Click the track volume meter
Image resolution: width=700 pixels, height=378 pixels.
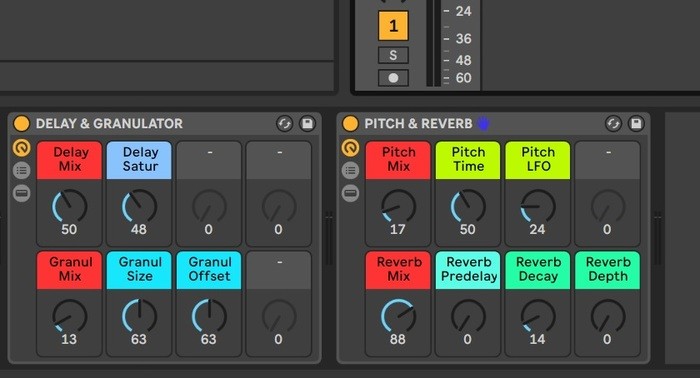pyautogui.click(x=433, y=43)
